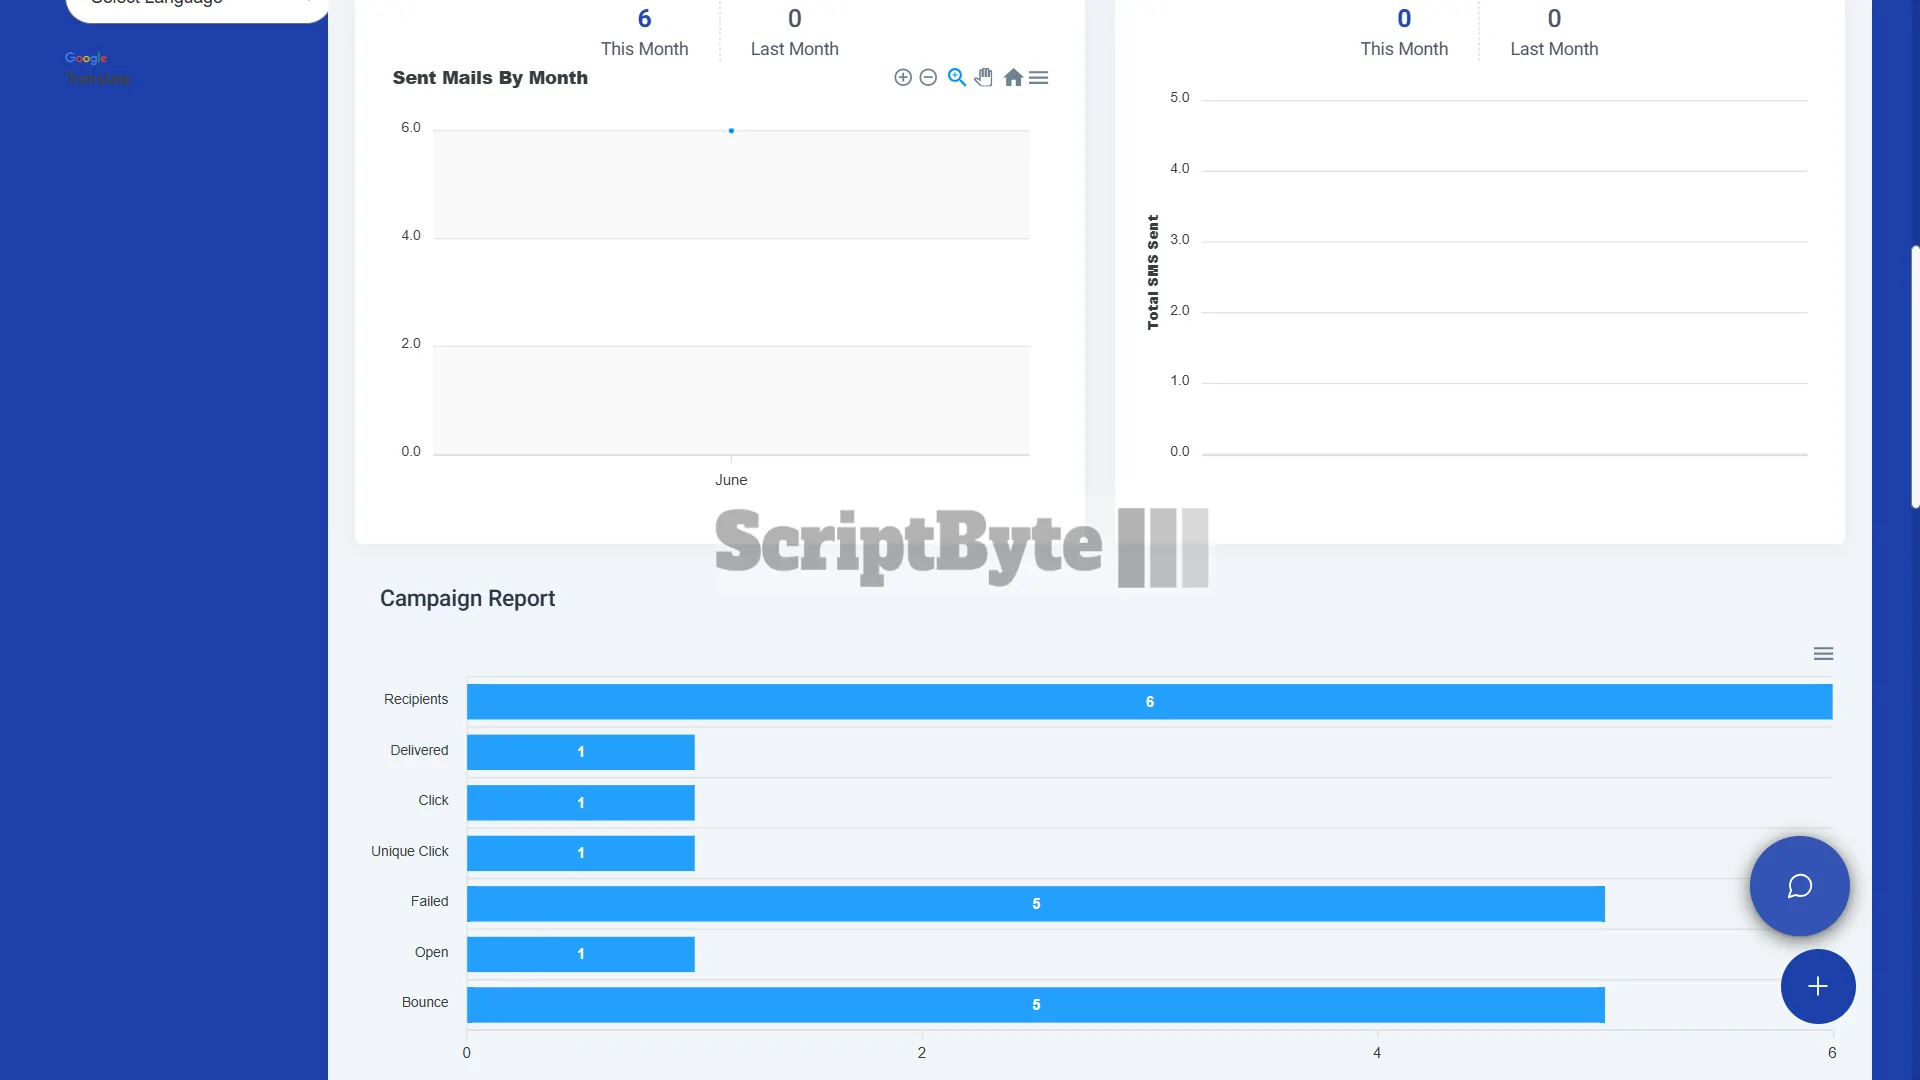This screenshot has height=1080, width=1920.
Task: Click the June data point marker
Action: coord(731,131)
